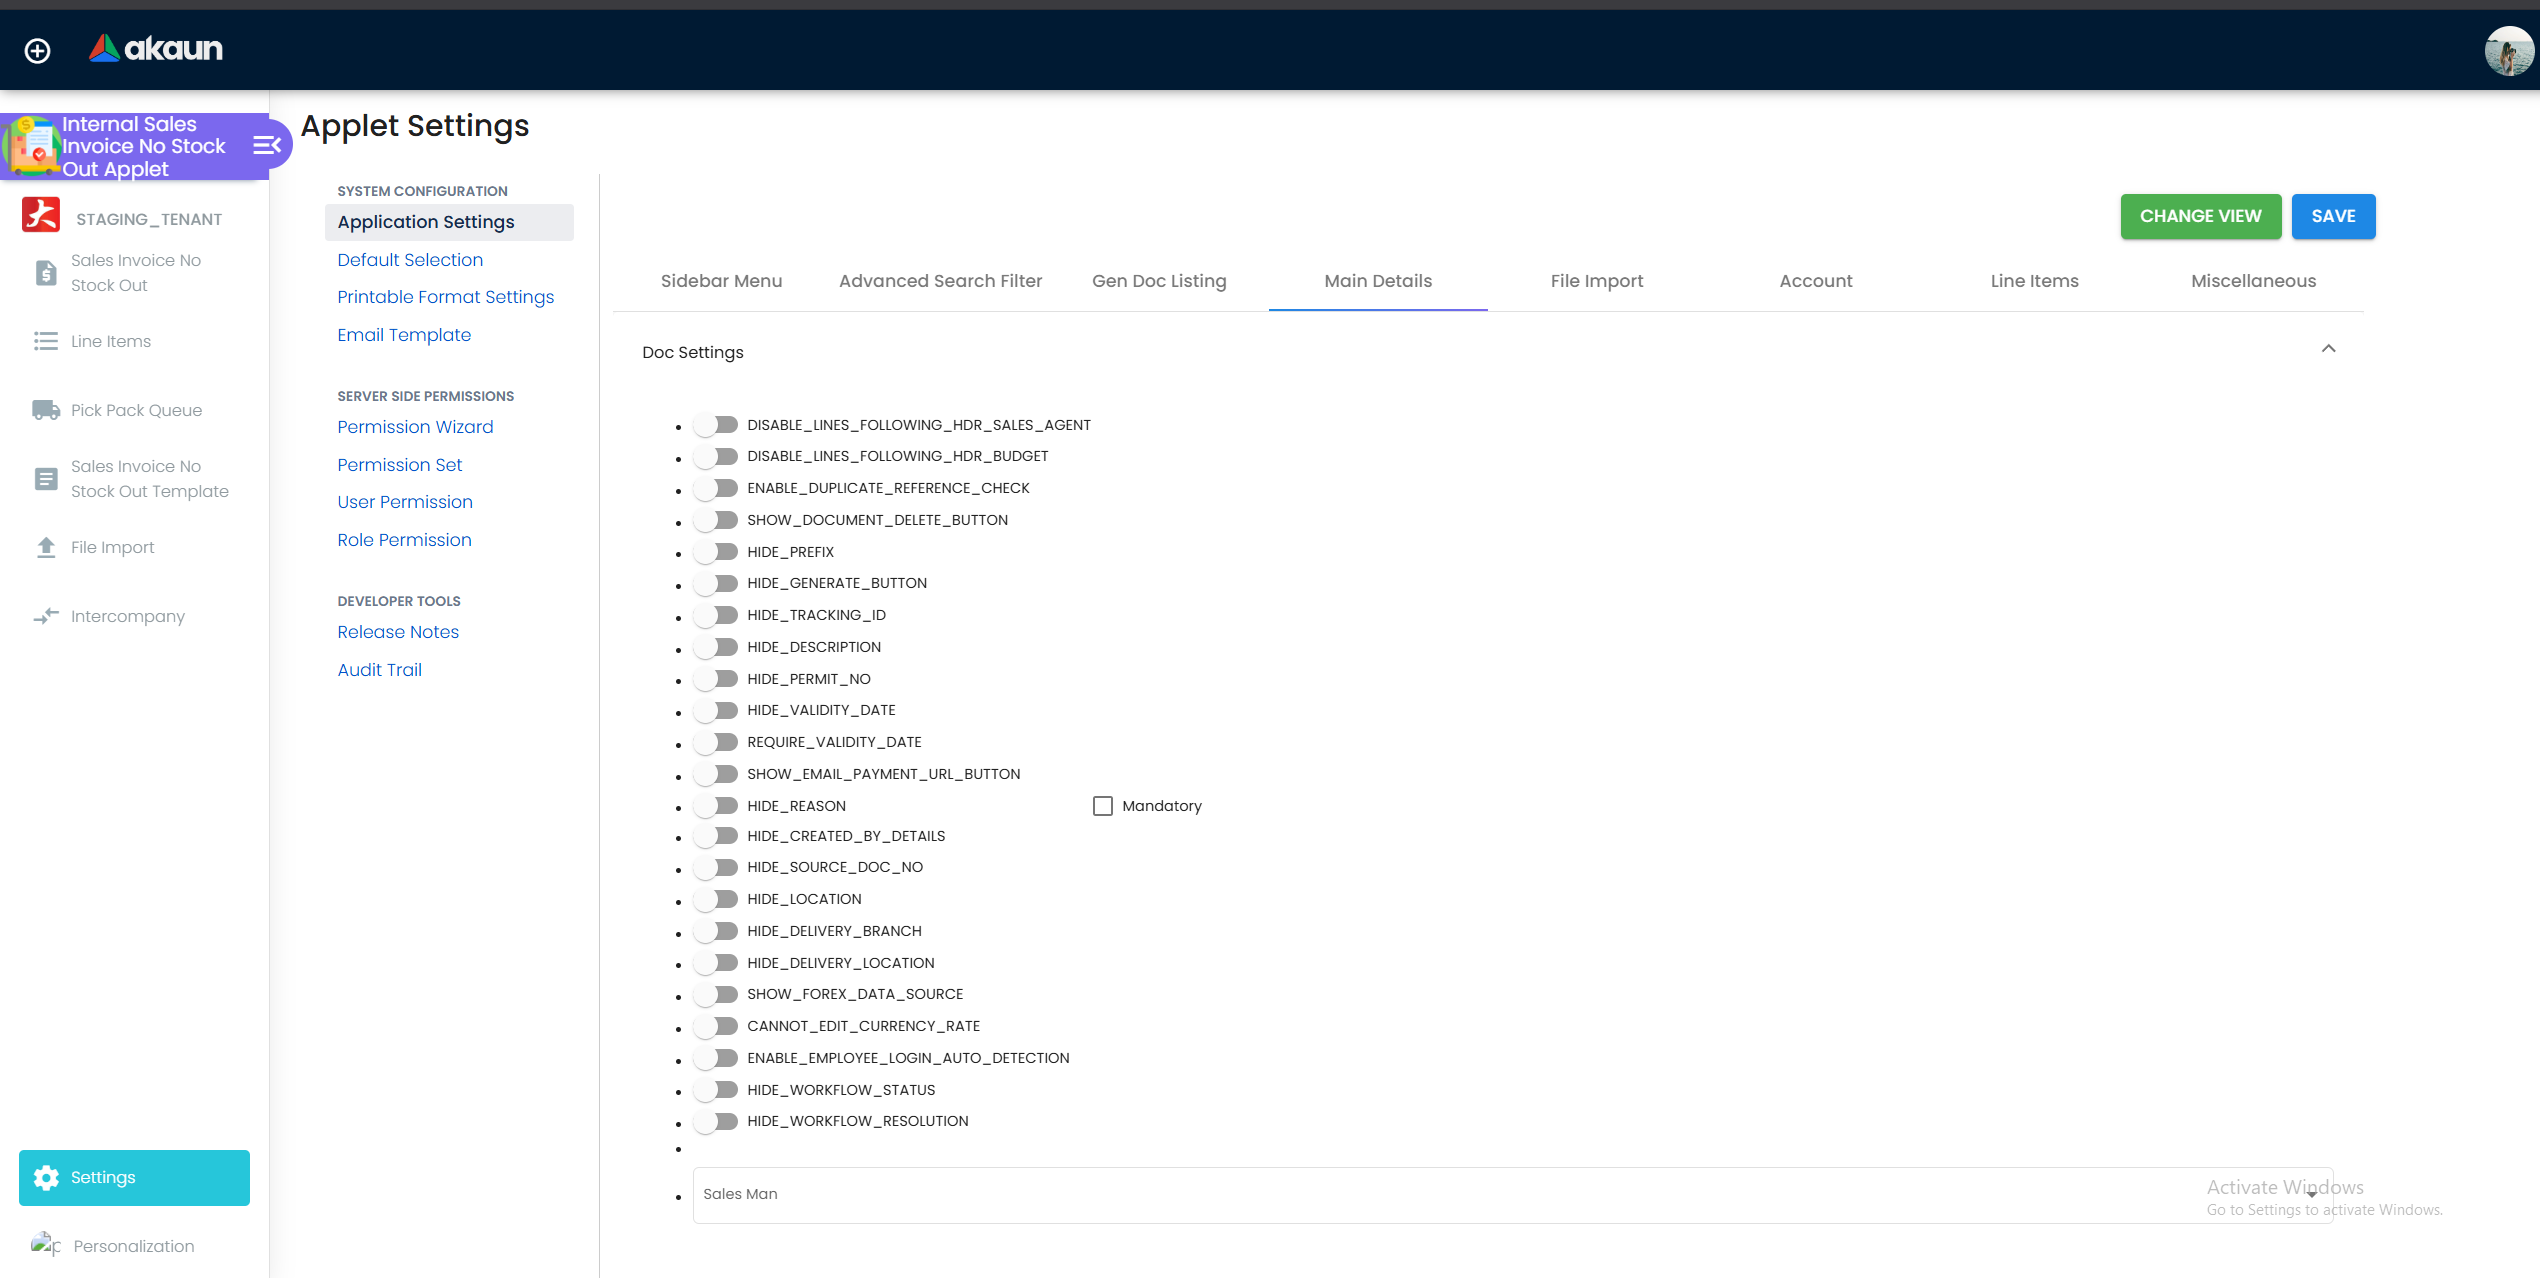Enable ENABLE_DUPLICATE_REFERENCE_CHECK switch
2540x1278 pixels.
[x=716, y=489]
